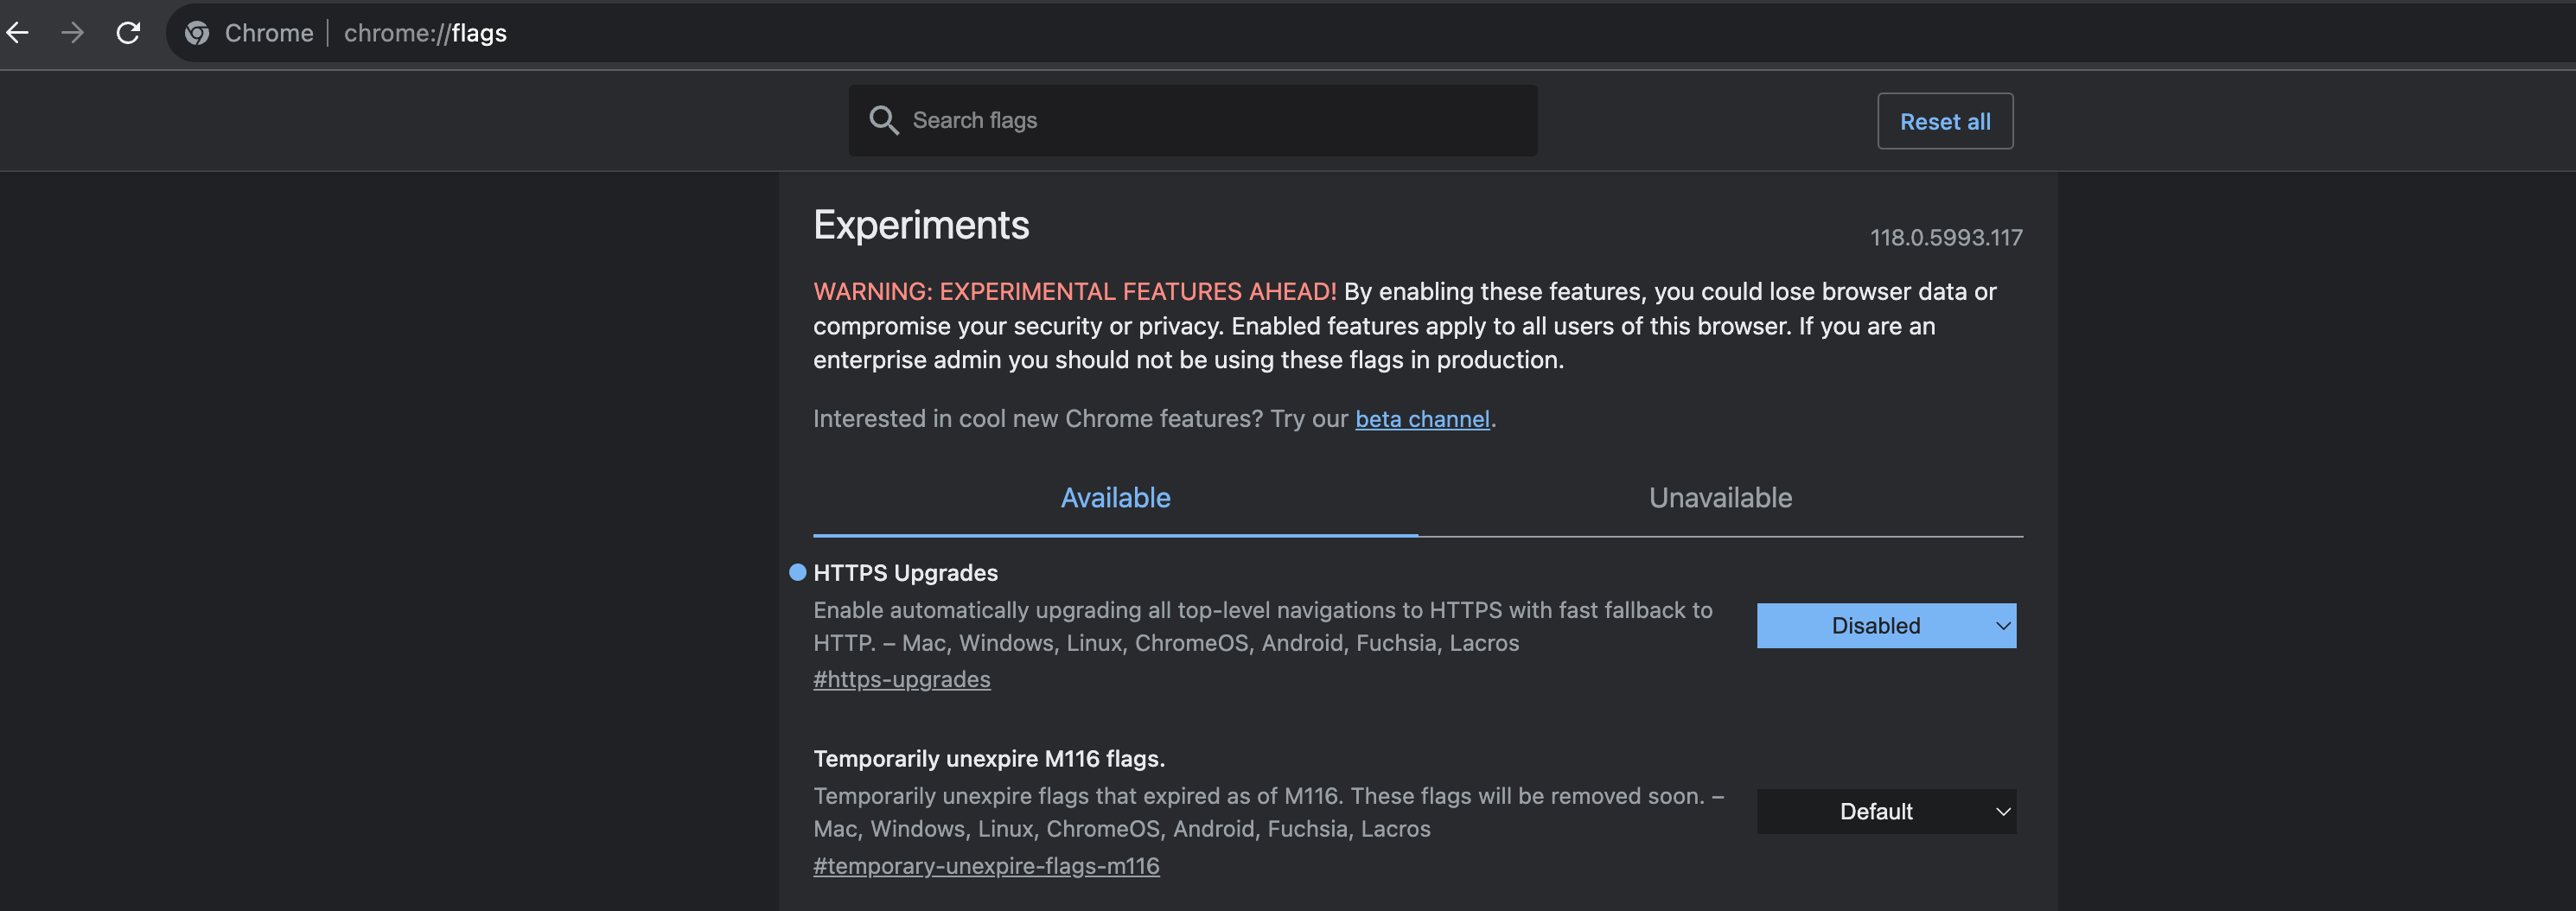Click the chrome://flags URL text
The image size is (2576, 911).
point(425,33)
